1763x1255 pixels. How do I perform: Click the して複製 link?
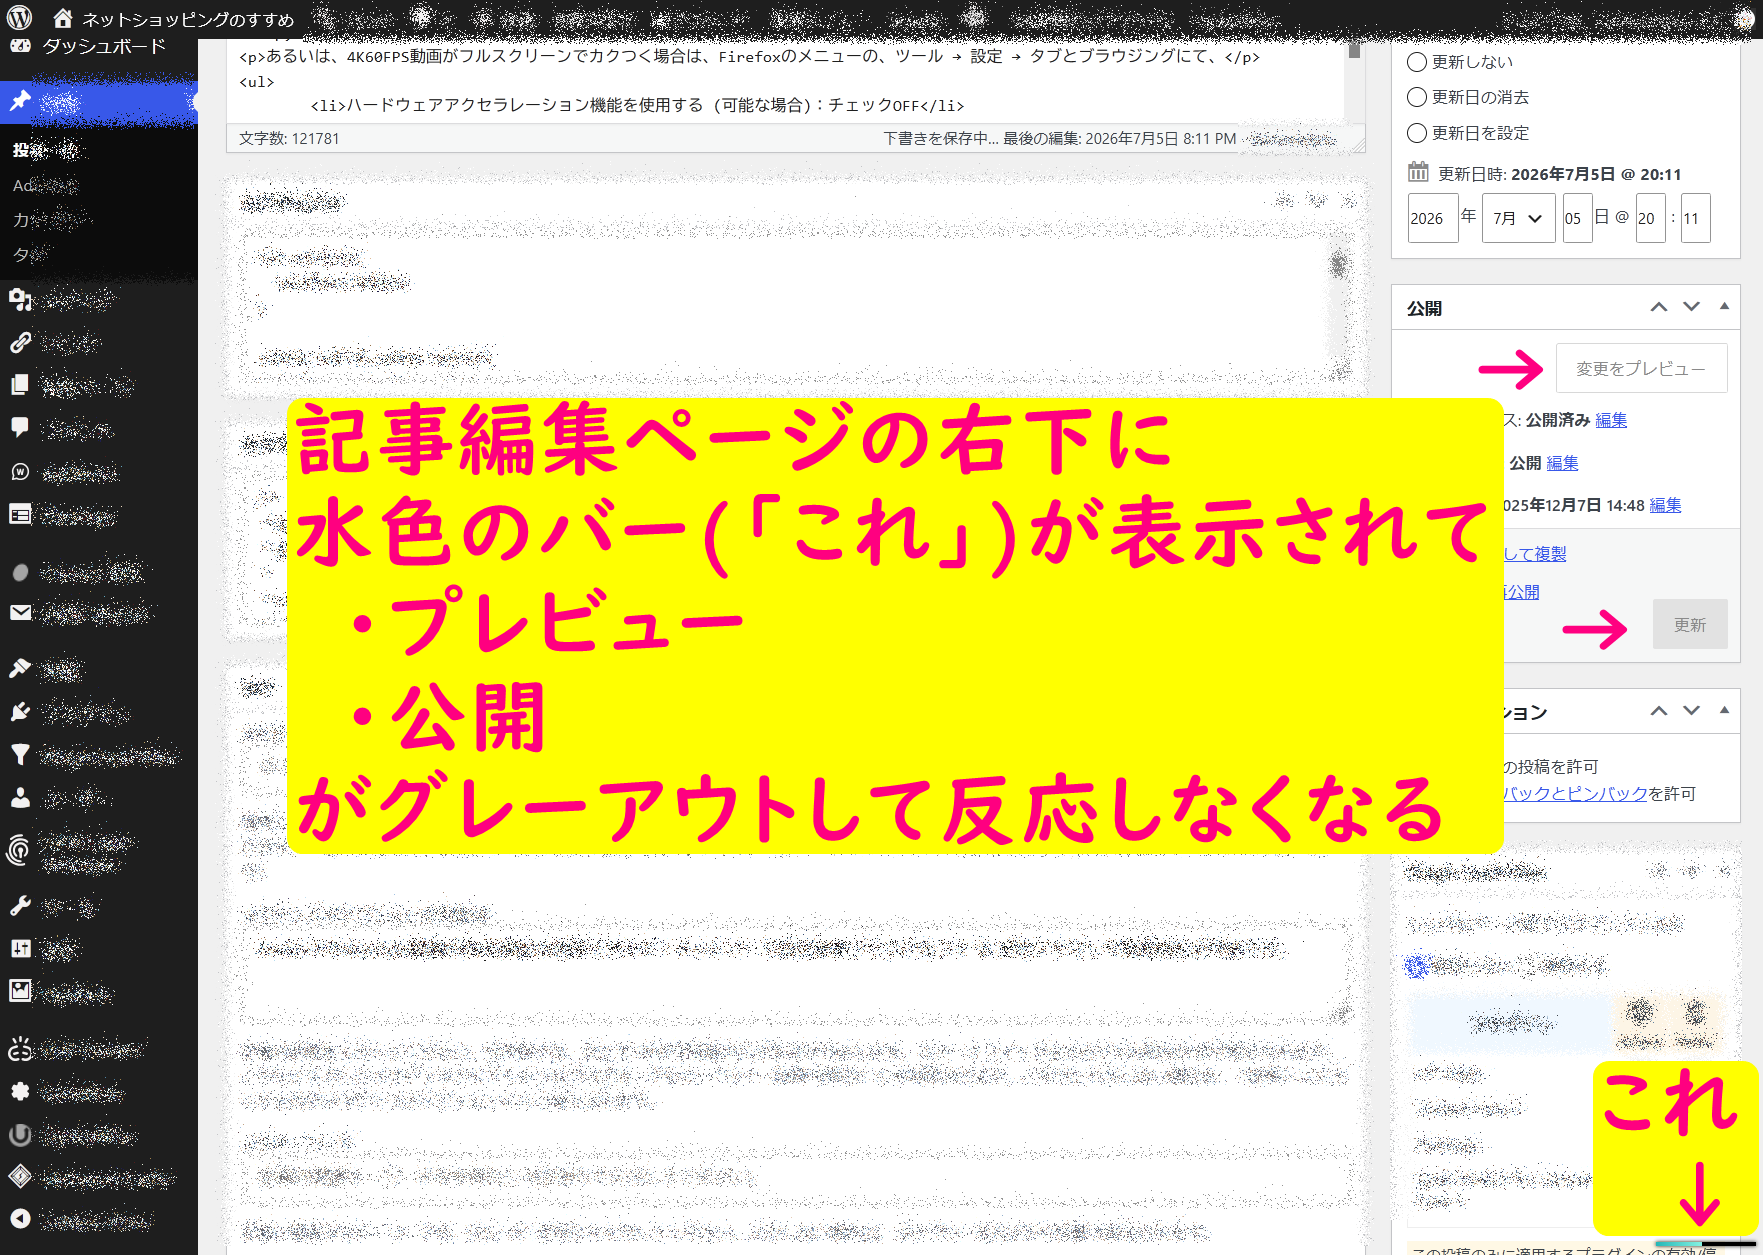pyautogui.click(x=1535, y=554)
